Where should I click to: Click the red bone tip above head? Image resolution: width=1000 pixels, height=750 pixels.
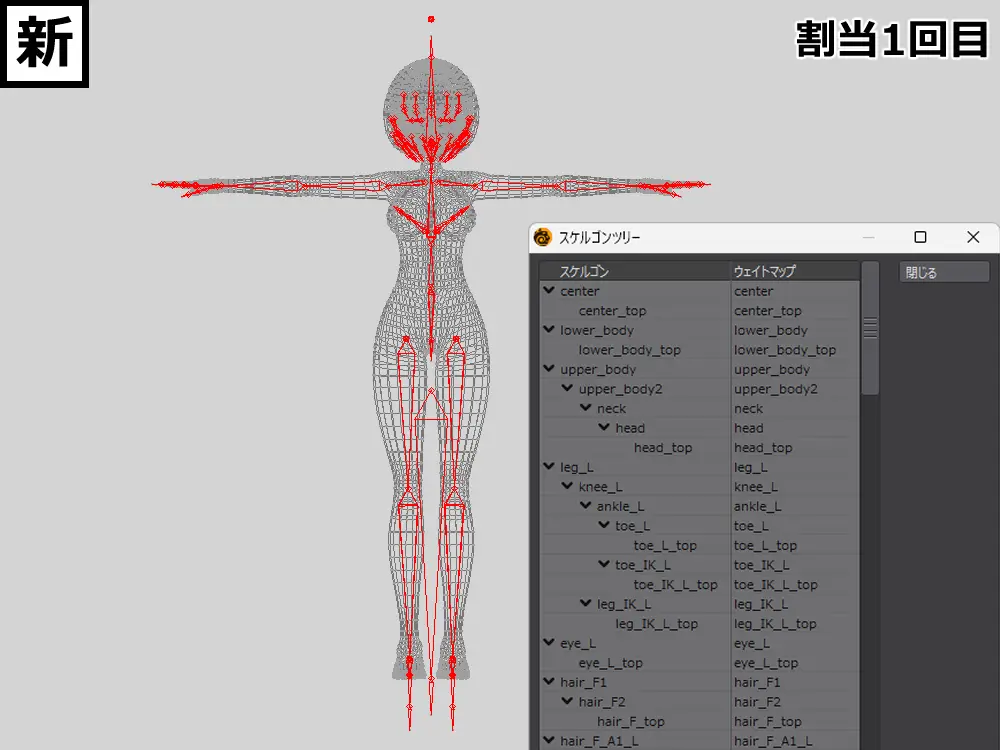coord(431,19)
